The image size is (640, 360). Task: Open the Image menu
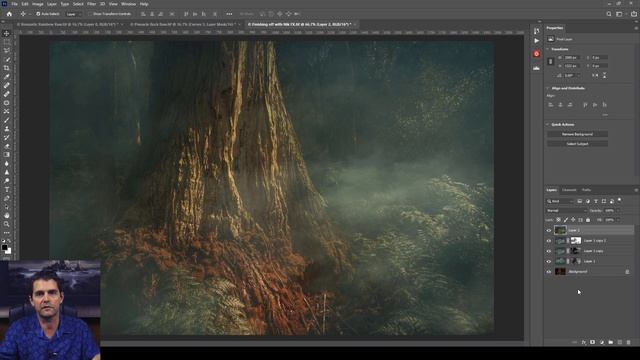point(38,4)
